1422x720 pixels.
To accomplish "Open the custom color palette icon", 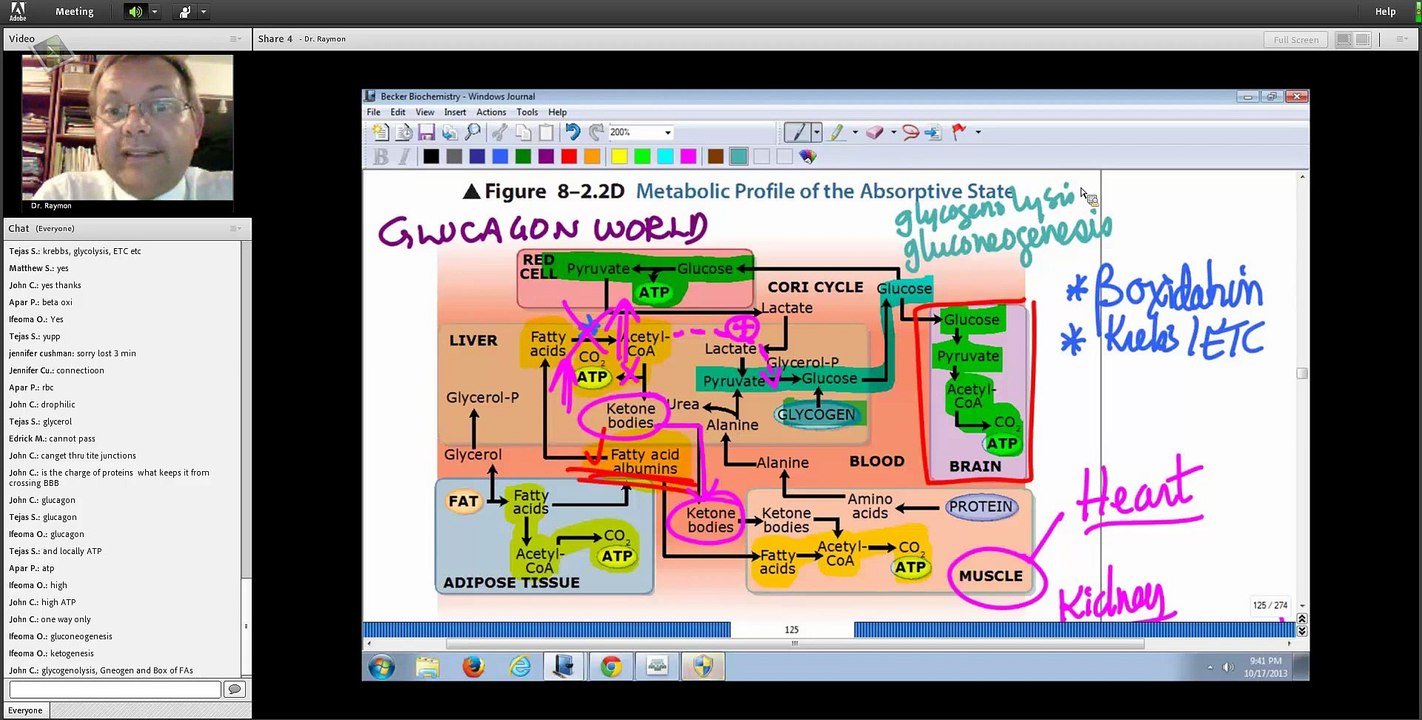I will pos(808,156).
